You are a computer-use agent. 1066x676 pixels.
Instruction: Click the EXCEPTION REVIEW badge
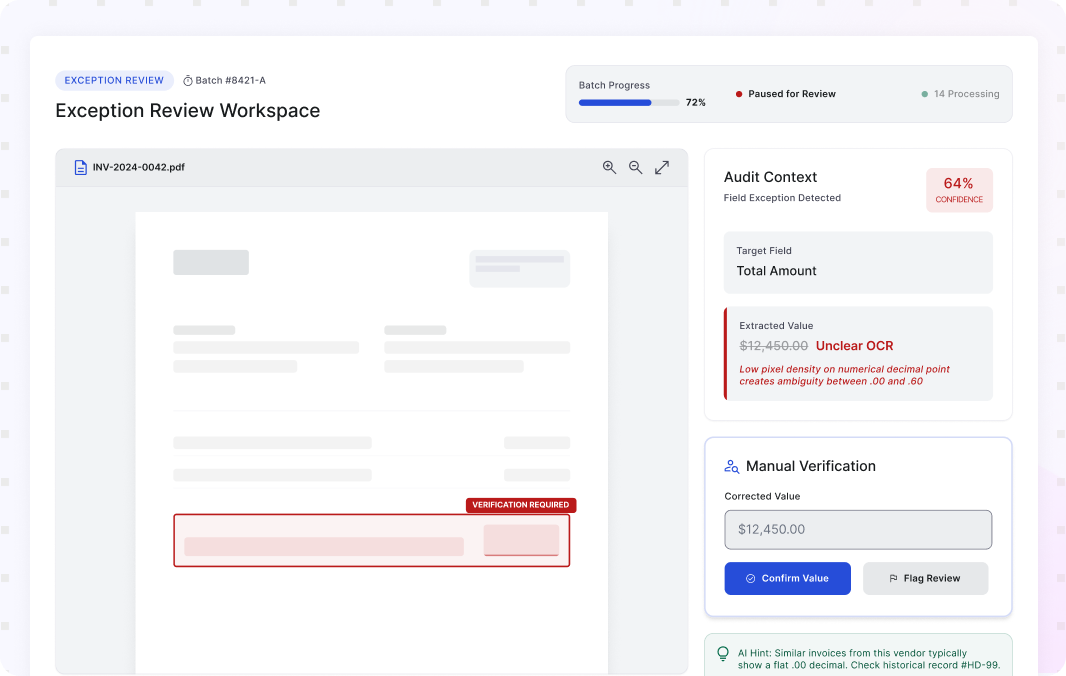114,80
